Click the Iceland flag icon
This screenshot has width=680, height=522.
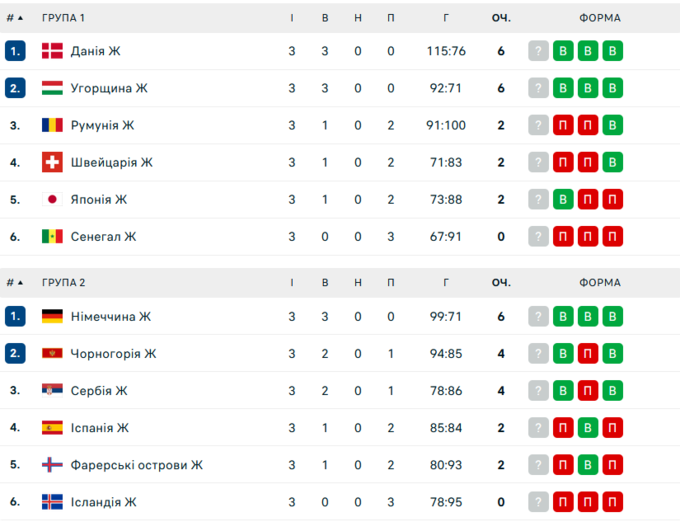coord(52,502)
